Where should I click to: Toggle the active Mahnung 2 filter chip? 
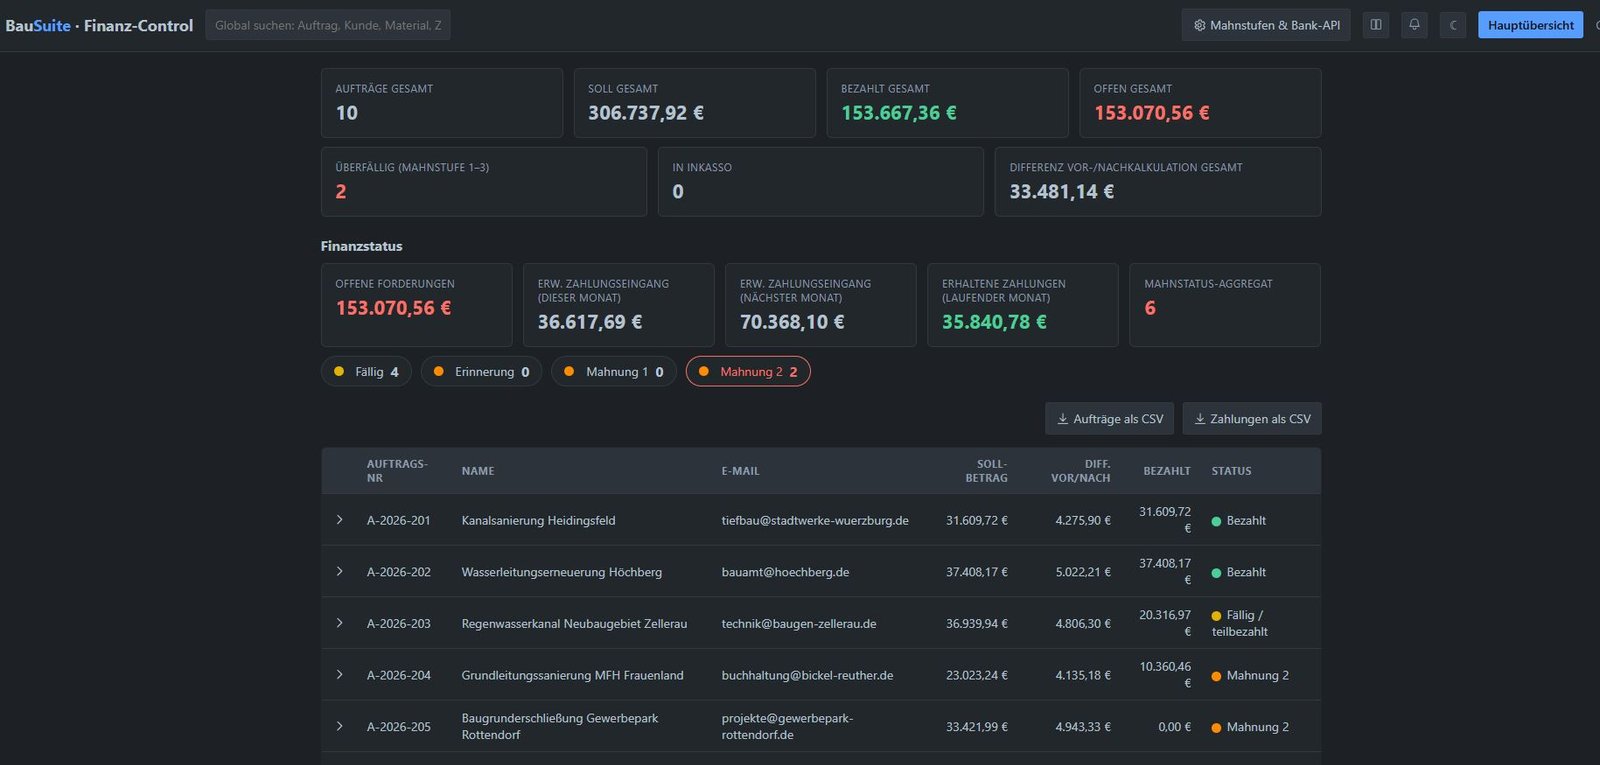748,372
